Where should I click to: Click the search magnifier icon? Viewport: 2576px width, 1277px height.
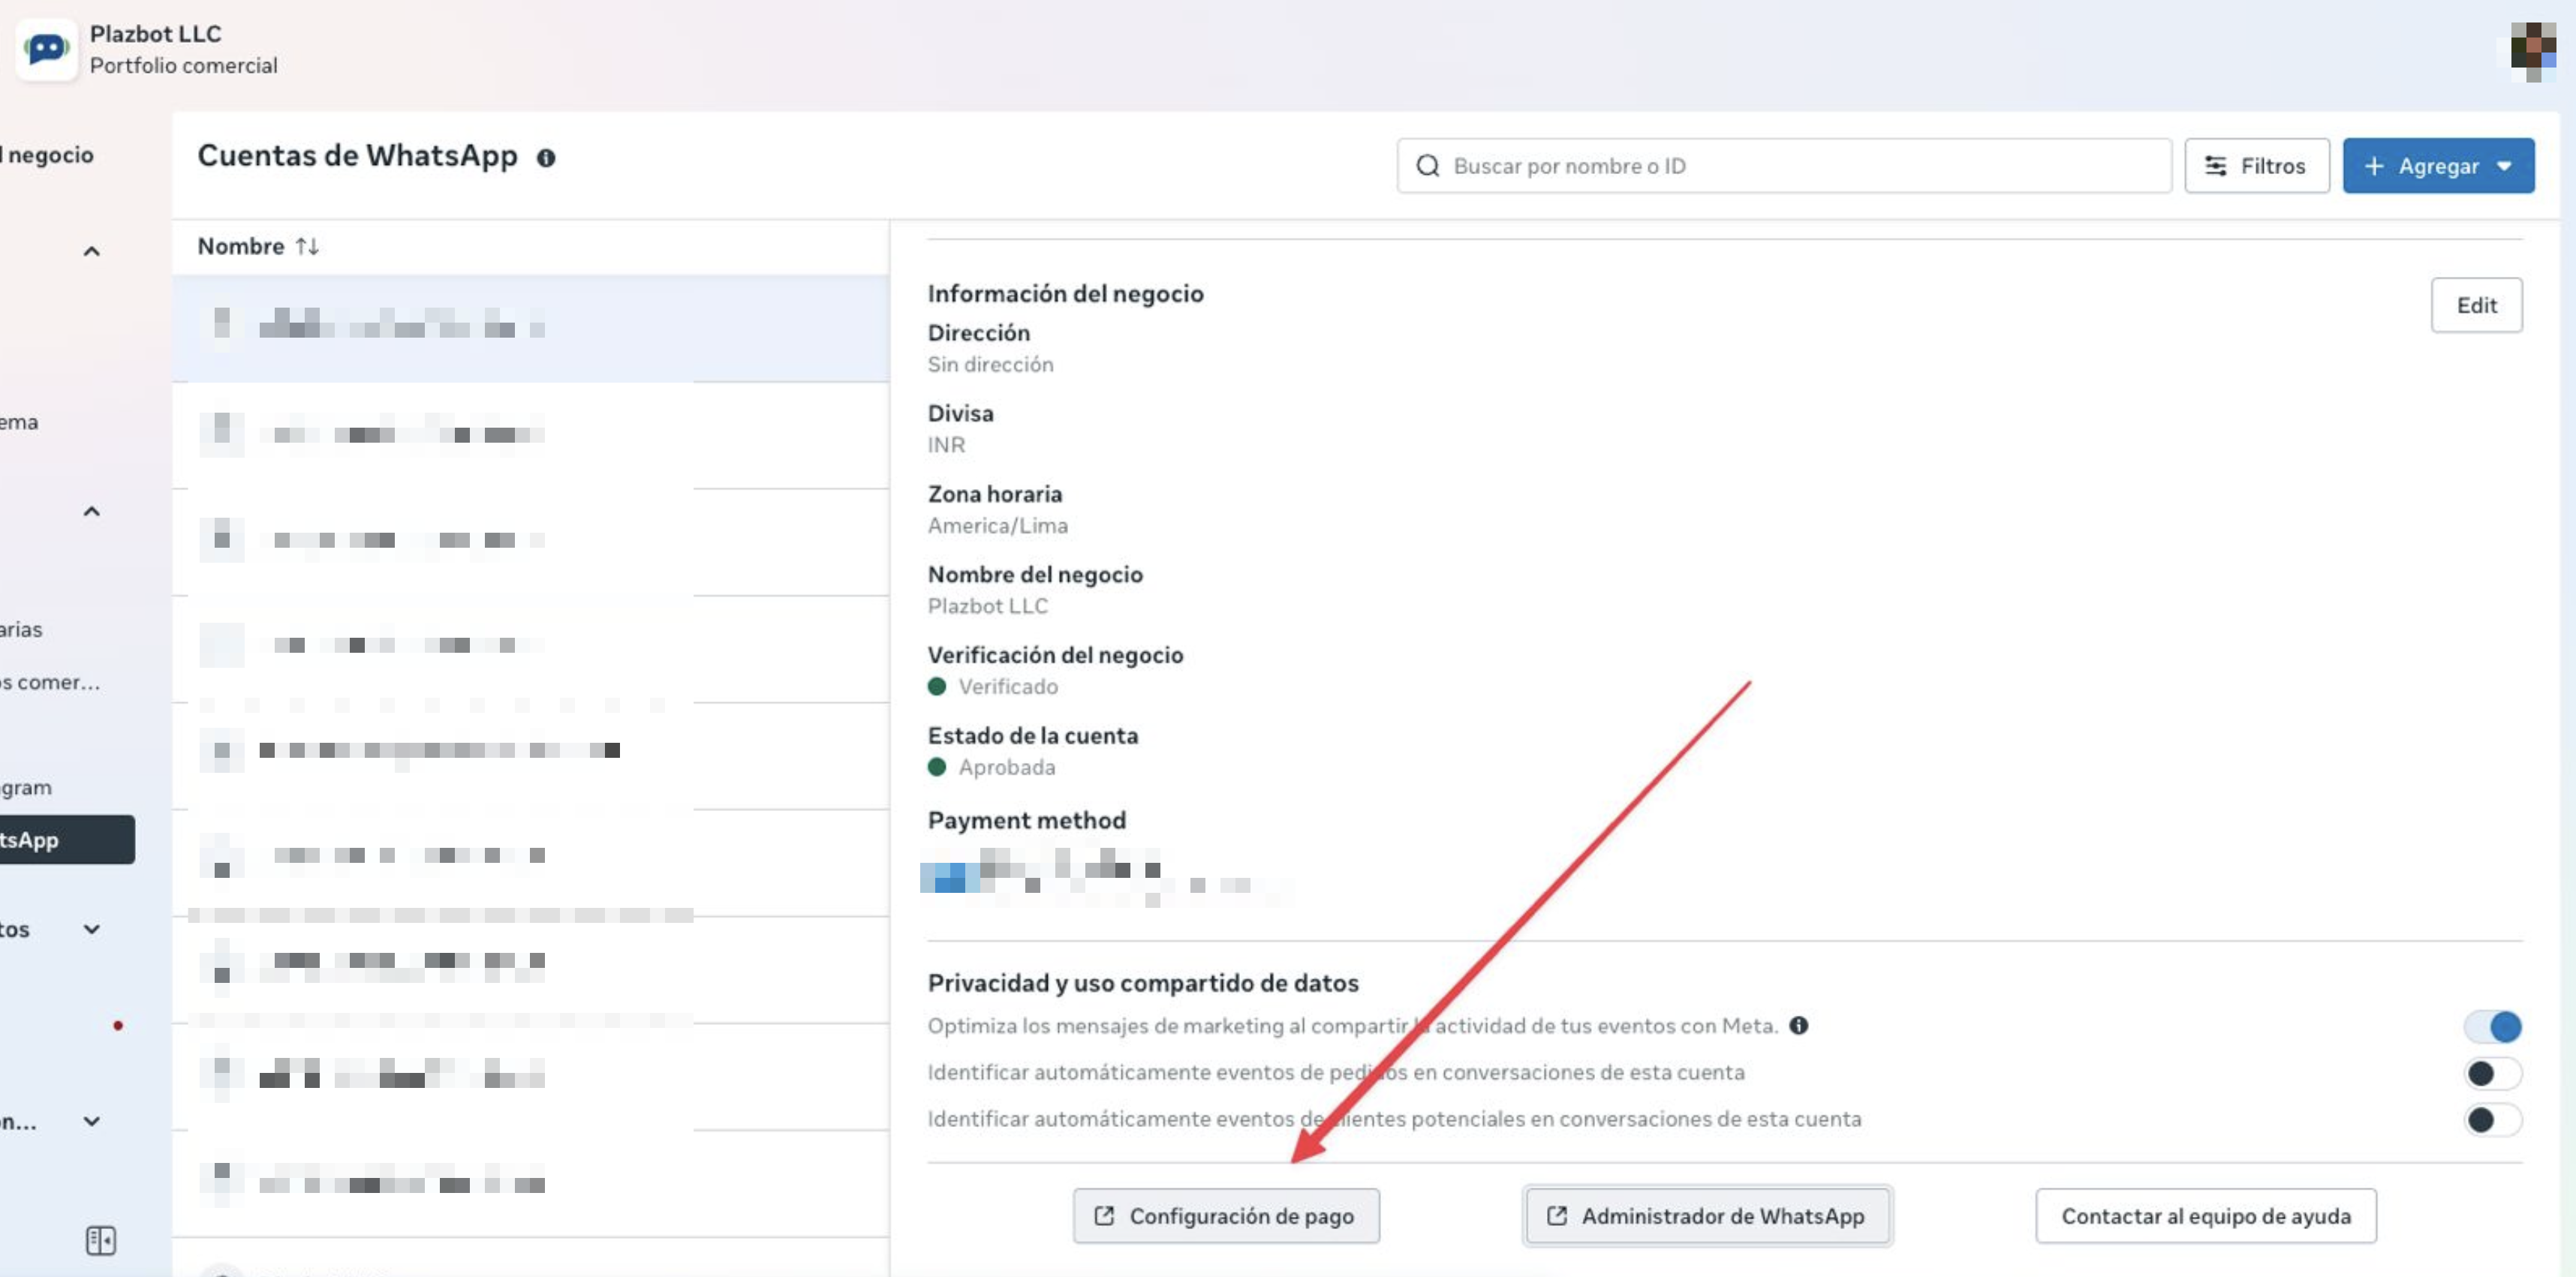[x=1427, y=166]
